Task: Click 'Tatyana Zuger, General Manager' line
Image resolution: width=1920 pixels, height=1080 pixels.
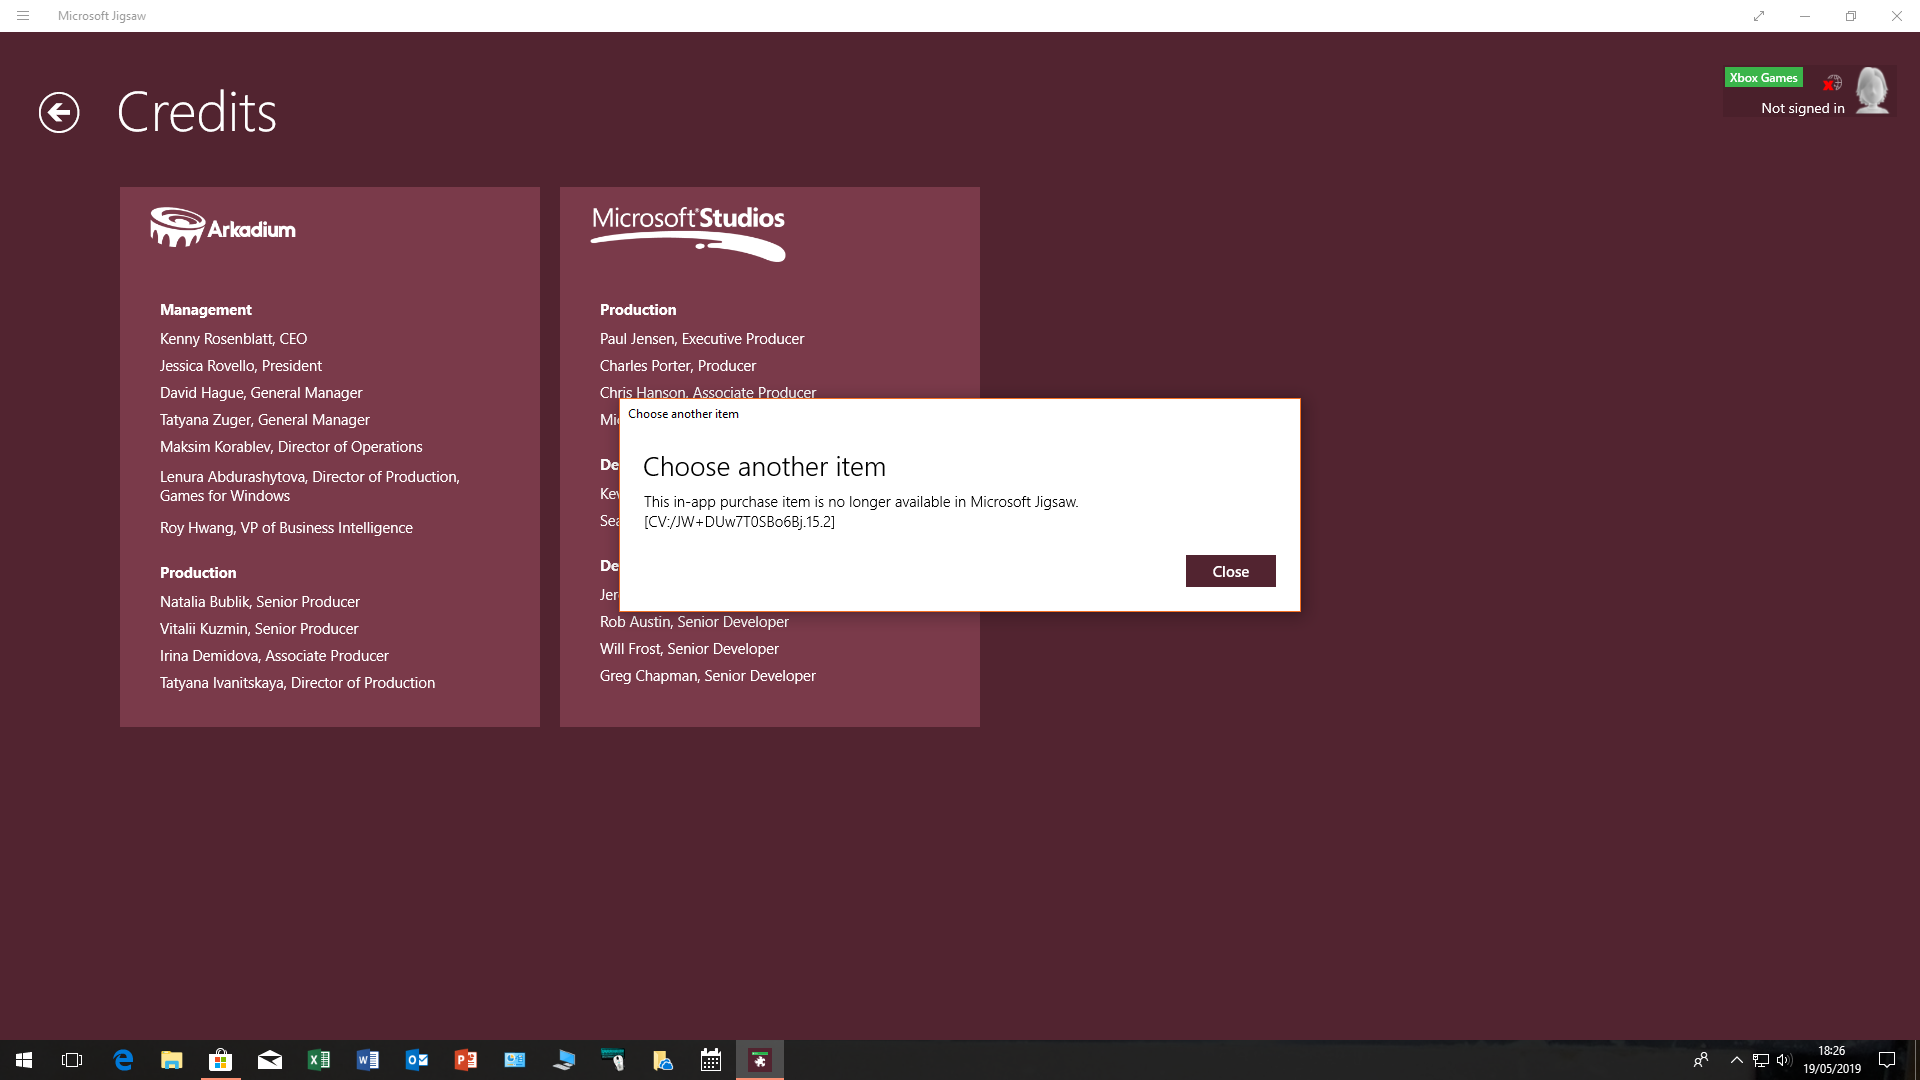Action: pos(265,420)
